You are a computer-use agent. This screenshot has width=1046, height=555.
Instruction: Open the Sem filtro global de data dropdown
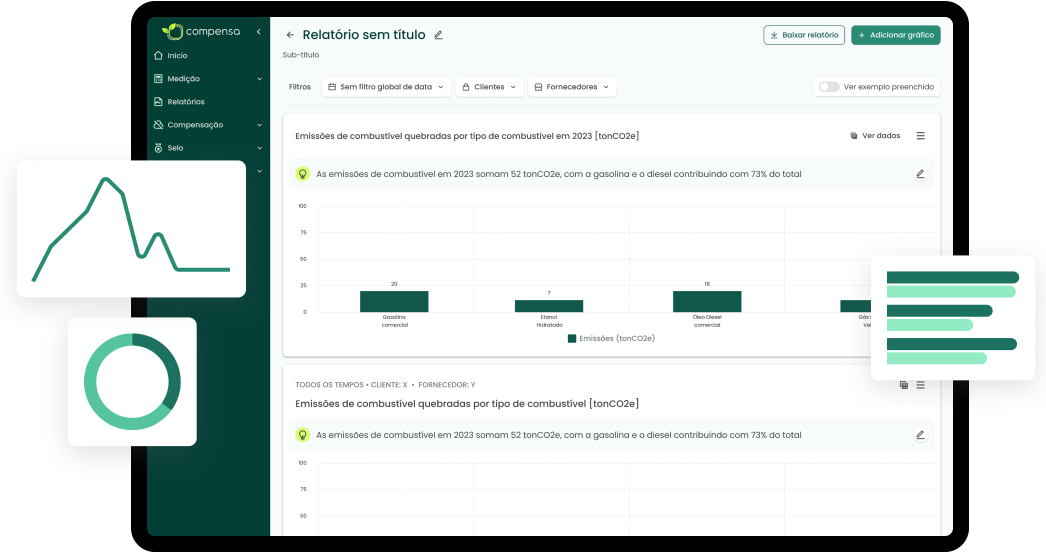387,87
